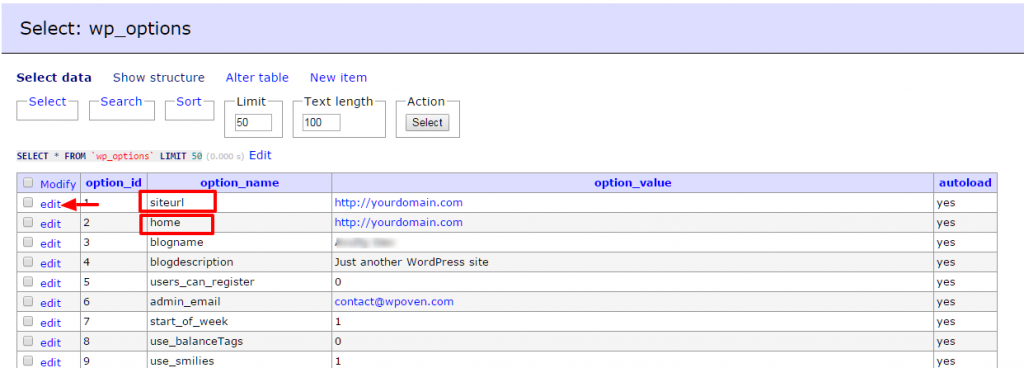The width and height of the screenshot is (1024, 368).
Task: Open the Select data tab
Action: 54,78
